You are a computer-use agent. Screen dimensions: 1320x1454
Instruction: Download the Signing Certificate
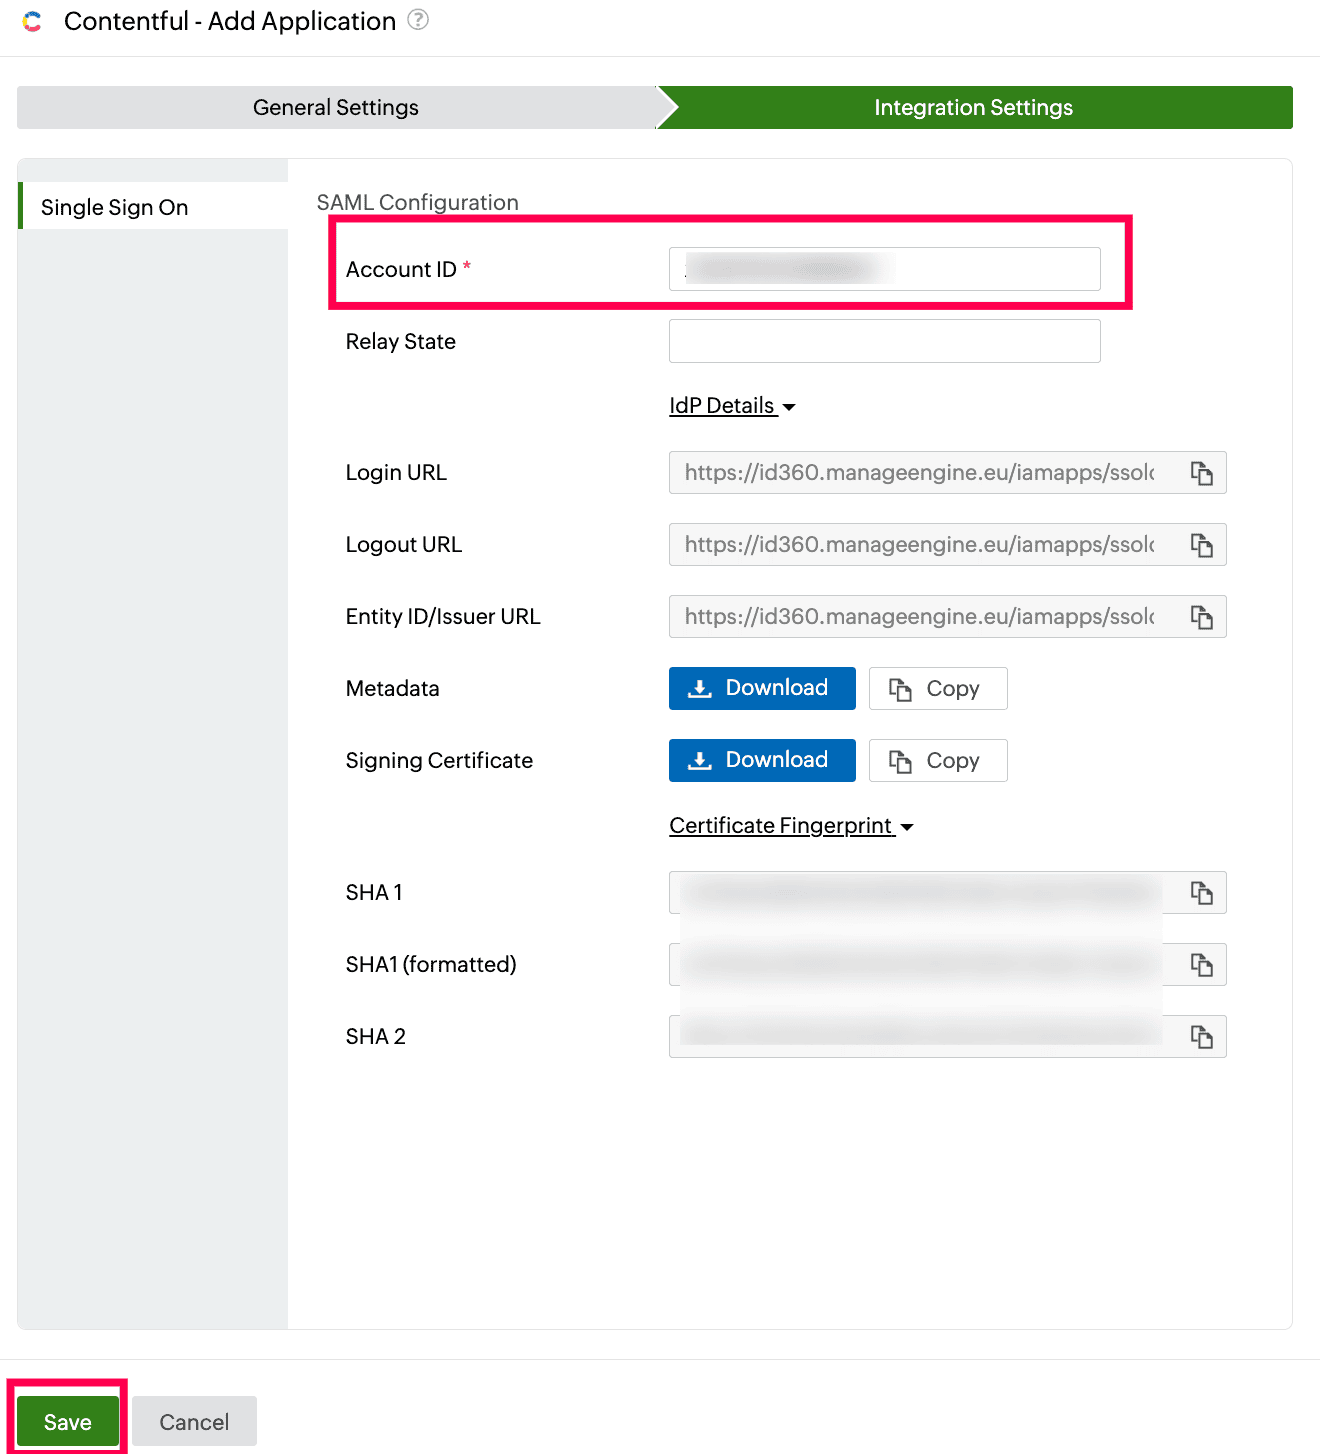pyautogui.click(x=762, y=760)
